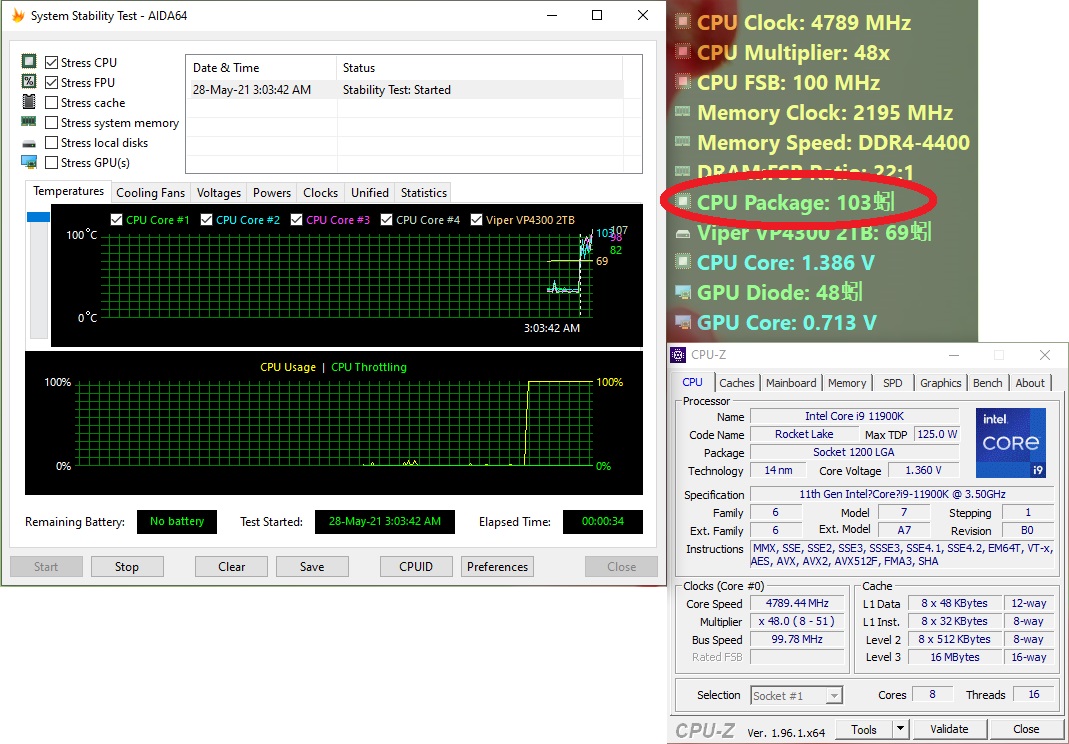Viewport: 1069px width, 744px height.
Task: Open the Statistics tab
Action: coord(423,193)
